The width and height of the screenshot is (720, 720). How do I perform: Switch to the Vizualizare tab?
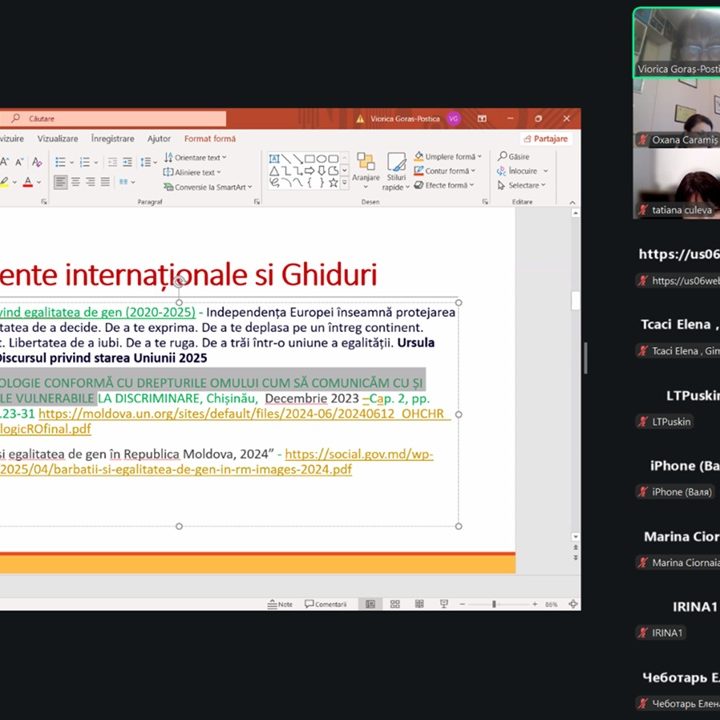tap(57, 139)
